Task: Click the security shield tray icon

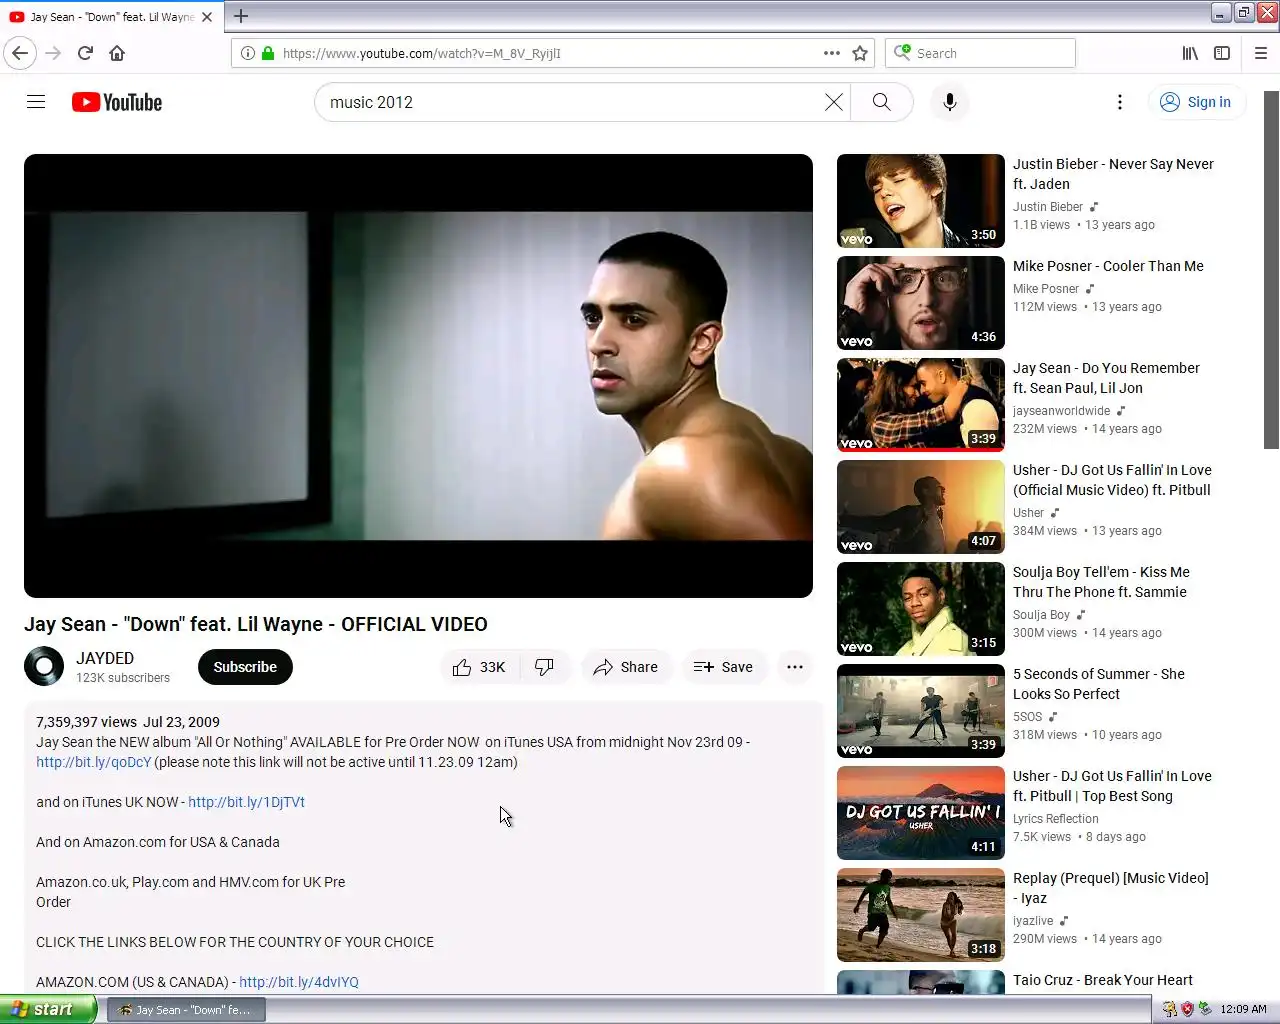Action: [1187, 1009]
